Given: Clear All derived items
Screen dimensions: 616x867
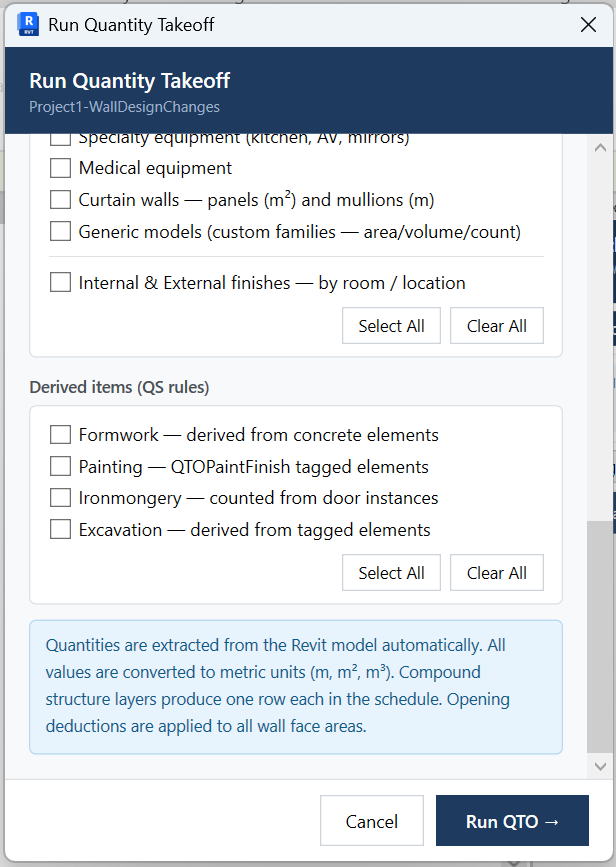Looking at the screenshot, I should (x=497, y=573).
